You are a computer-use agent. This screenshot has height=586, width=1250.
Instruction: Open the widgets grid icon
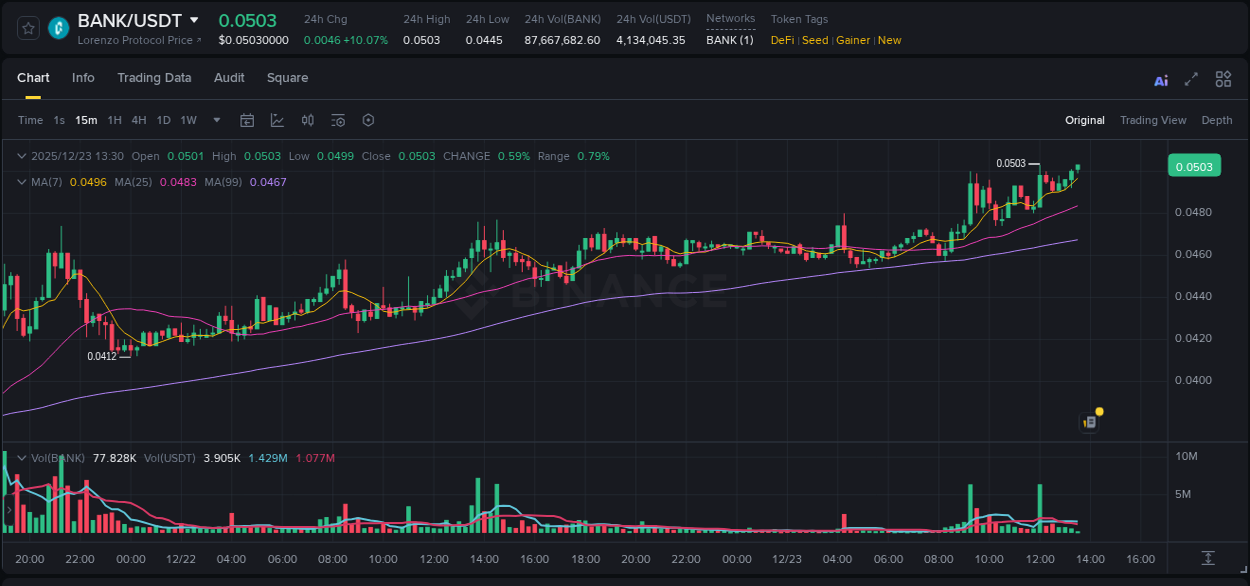(1223, 78)
